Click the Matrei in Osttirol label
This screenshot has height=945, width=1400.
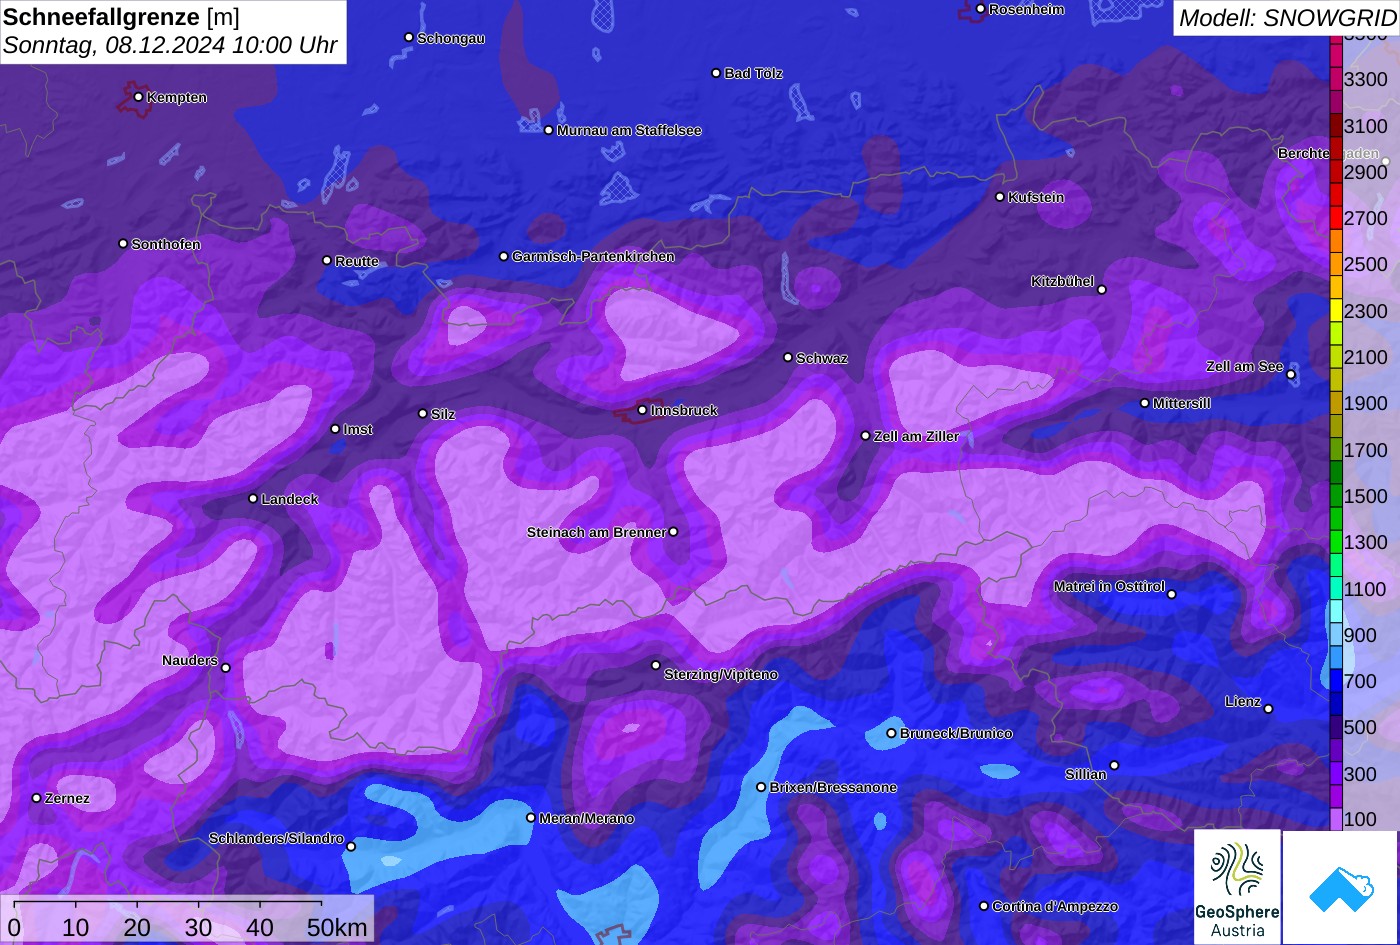[1109, 586]
